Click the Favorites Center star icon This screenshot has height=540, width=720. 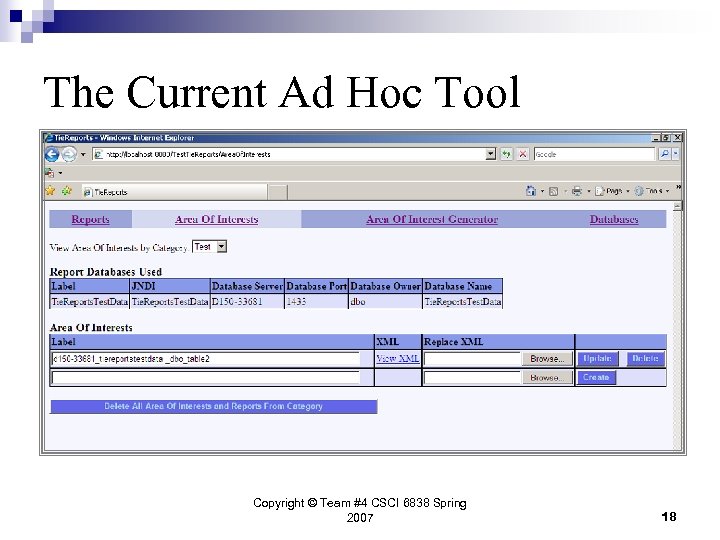[50, 191]
